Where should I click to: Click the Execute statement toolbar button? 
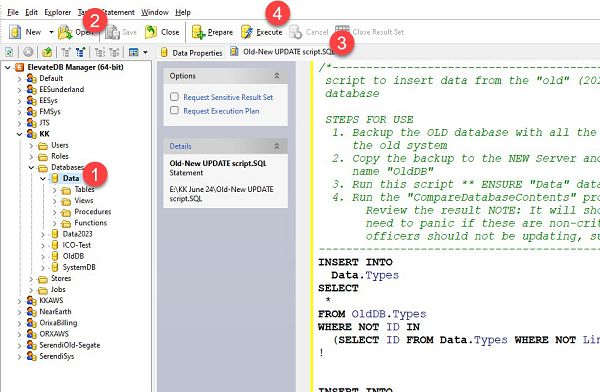262,32
